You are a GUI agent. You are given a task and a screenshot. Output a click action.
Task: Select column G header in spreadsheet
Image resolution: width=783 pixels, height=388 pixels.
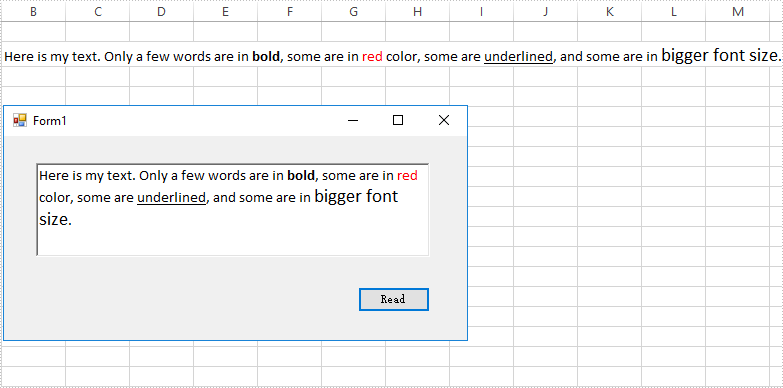[353, 11]
